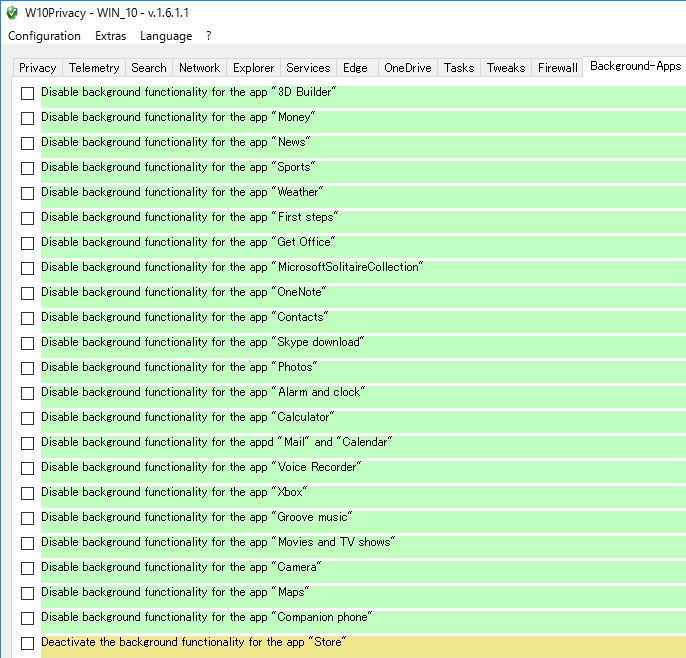Open the Configuration menu
This screenshot has width=686, height=658.
pyautogui.click(x=44, y=36)
